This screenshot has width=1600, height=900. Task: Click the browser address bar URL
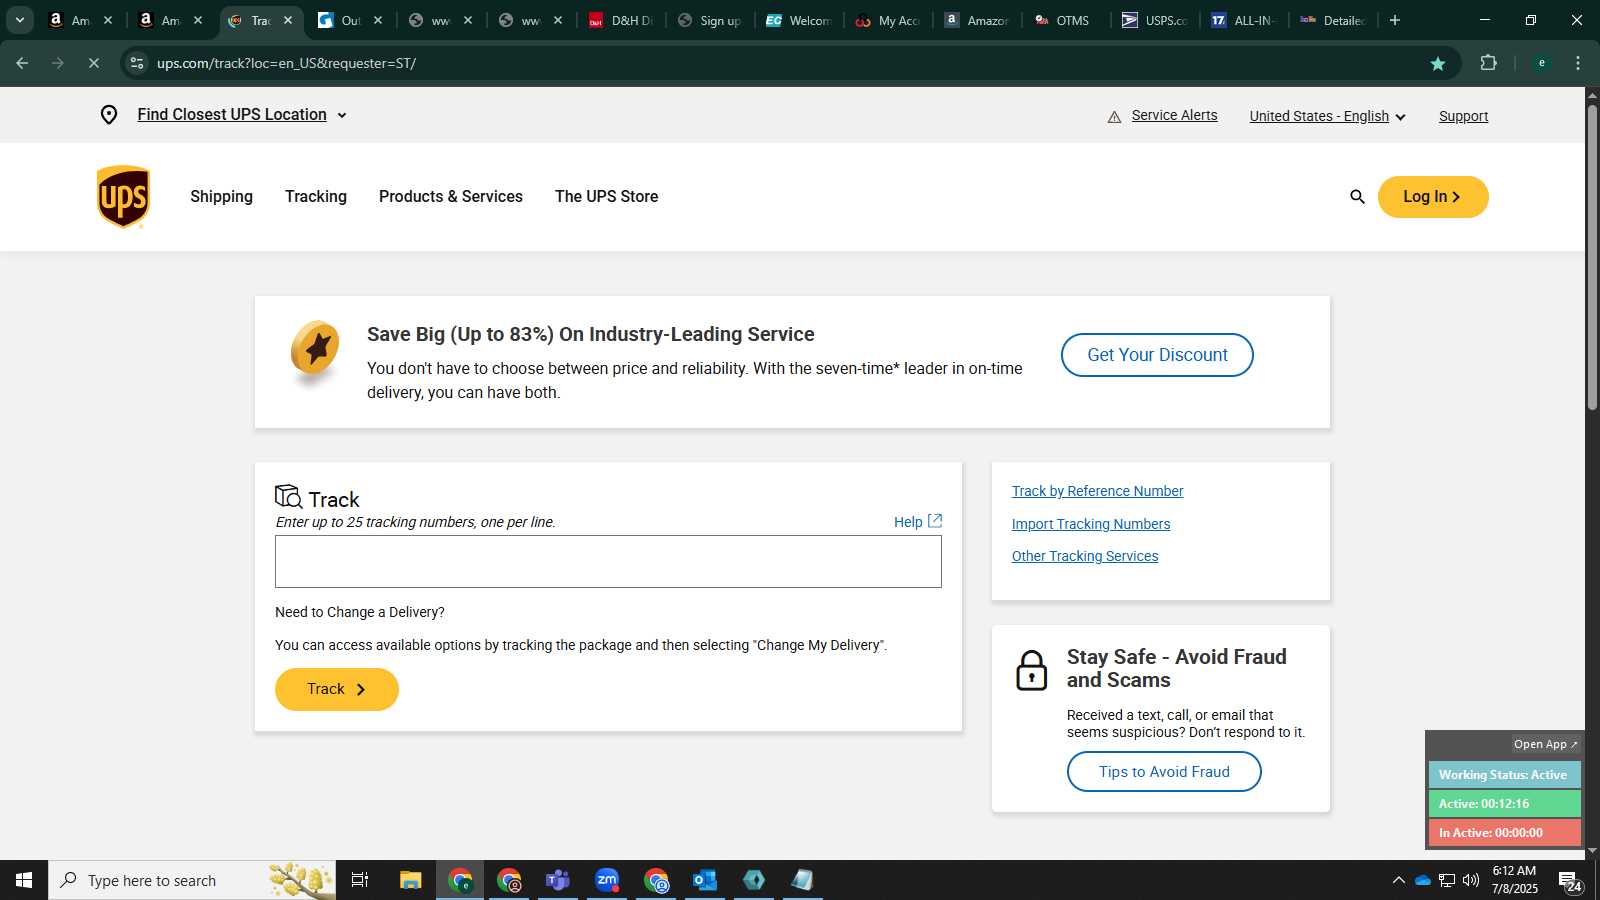(286, 63)
